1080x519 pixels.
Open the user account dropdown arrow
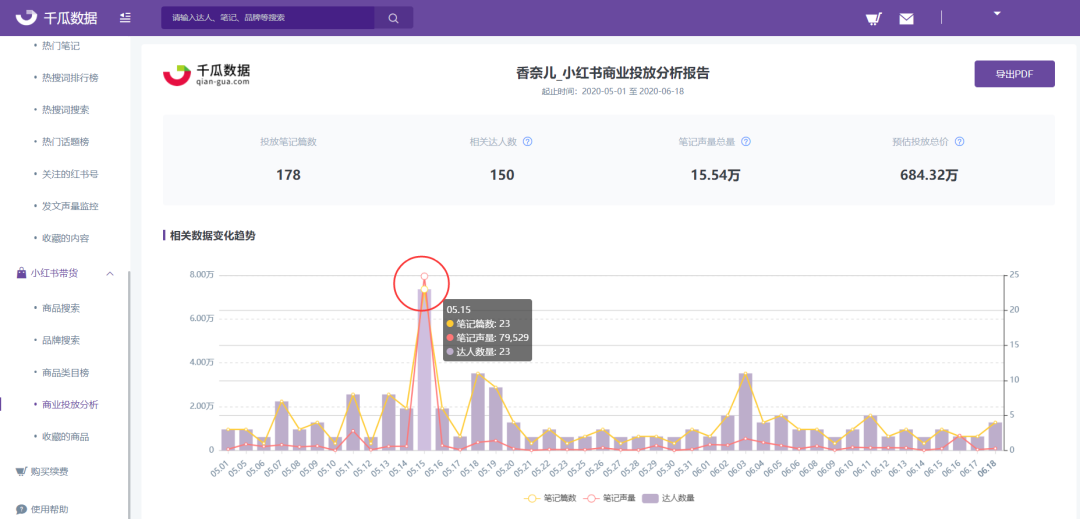click(997, 13)
